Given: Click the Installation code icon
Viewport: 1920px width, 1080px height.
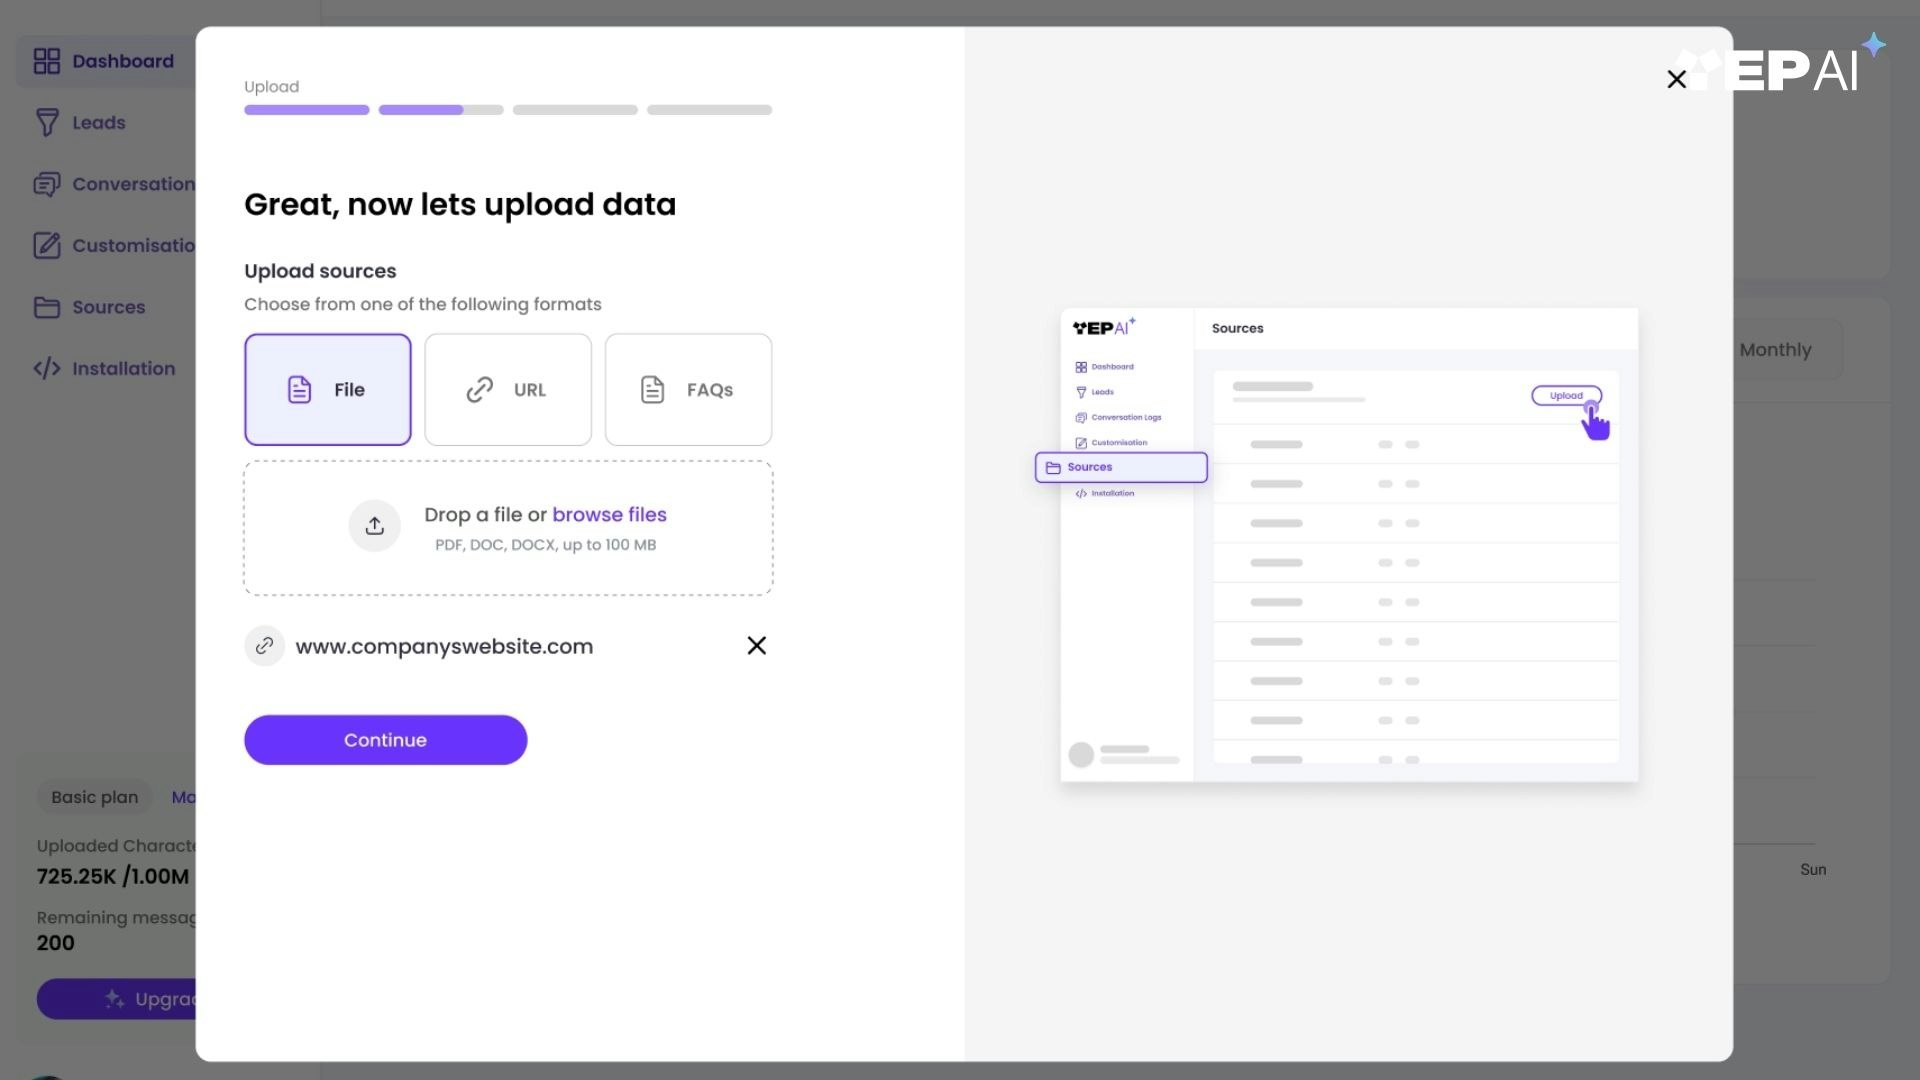Looking at the screenshot, I should click(46, 368).
